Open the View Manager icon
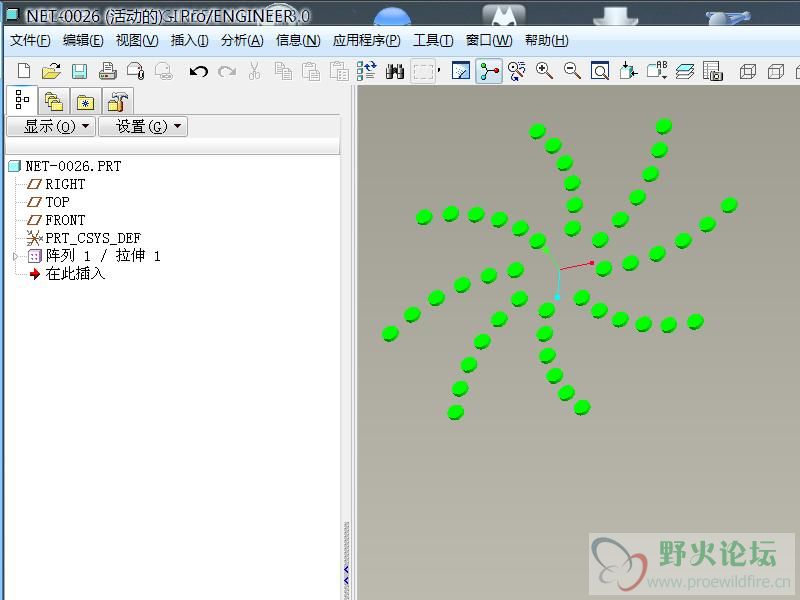 [713, 71]
